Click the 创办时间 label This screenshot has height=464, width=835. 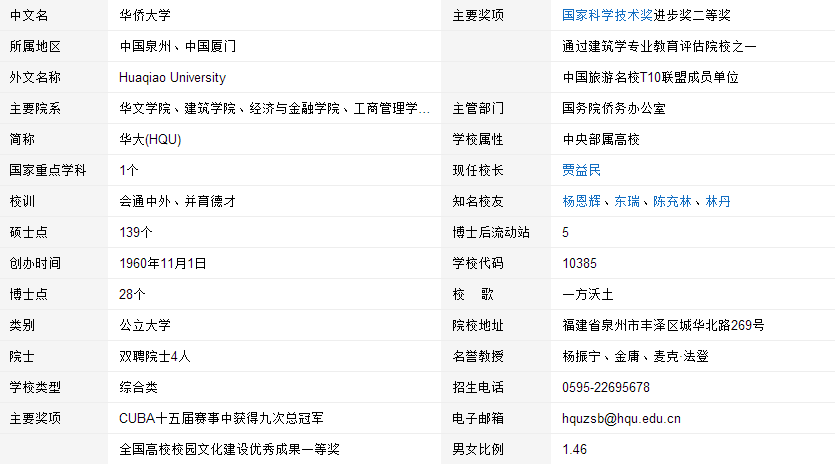pyautogui.click(x=35, y=264)
